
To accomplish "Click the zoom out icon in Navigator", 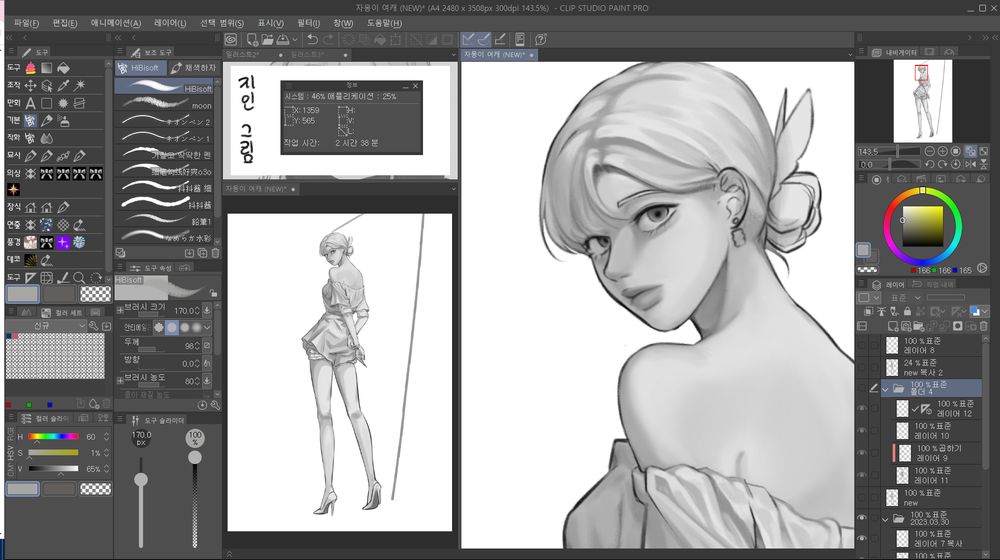I will (929, 151).
